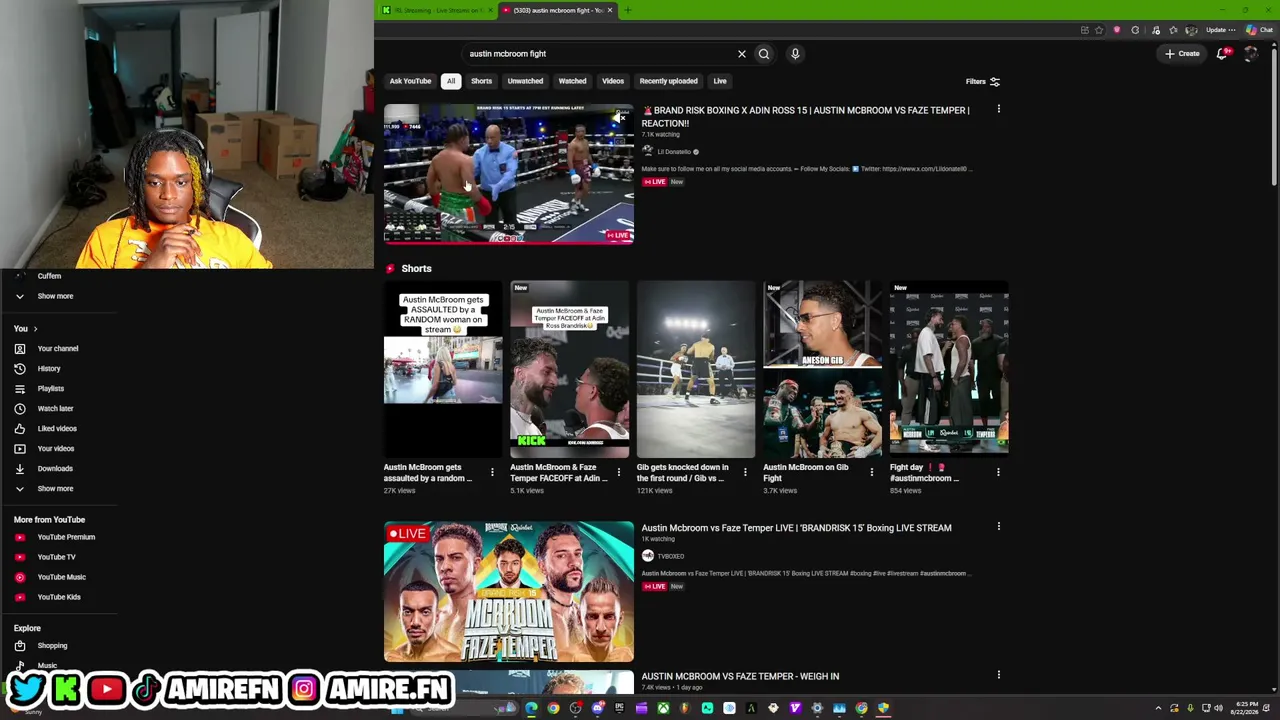Select the Watched filter chip
The image size is (1280, 720).
click(x=572, y=81)
